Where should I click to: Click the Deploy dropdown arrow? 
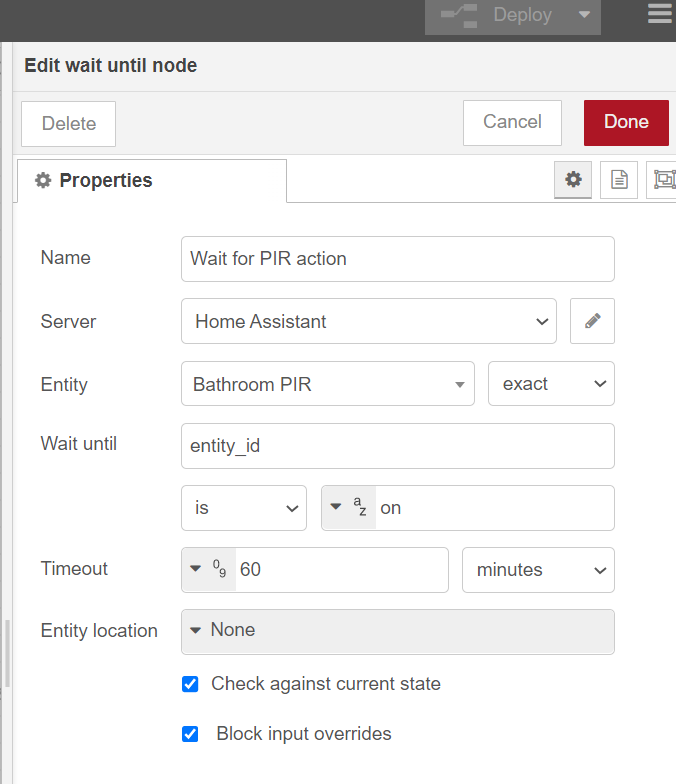[x=584, y=15]
